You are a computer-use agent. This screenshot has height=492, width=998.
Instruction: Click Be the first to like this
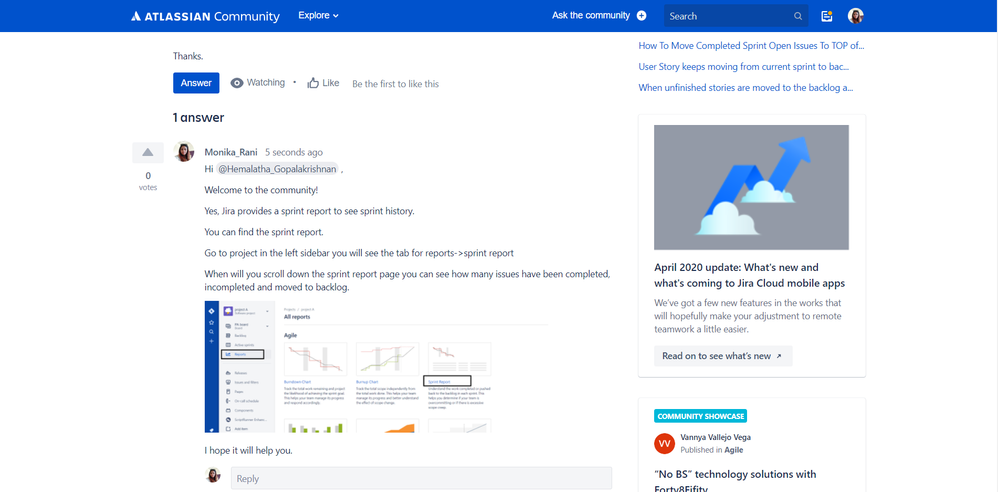click(x=395, y=83)
